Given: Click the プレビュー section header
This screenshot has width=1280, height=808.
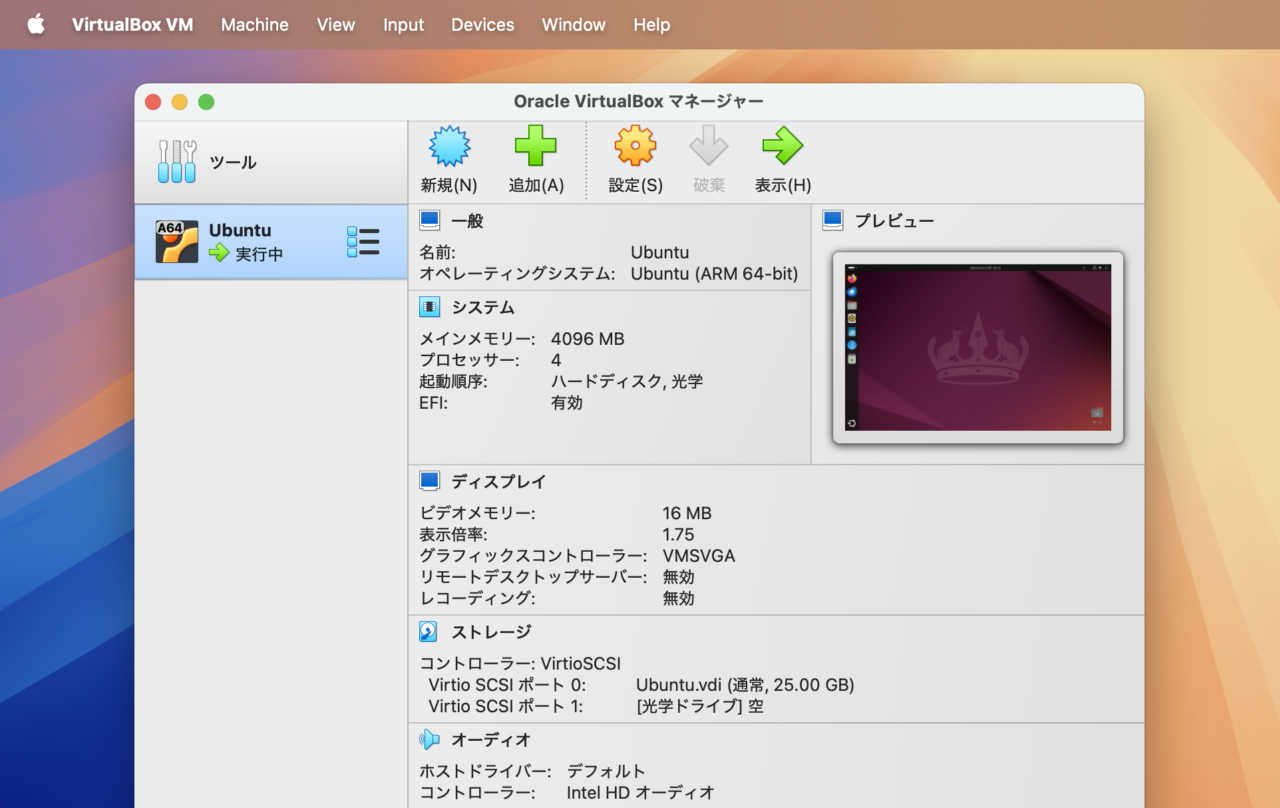Looking at the screenshot, I should tap(894, 221).
